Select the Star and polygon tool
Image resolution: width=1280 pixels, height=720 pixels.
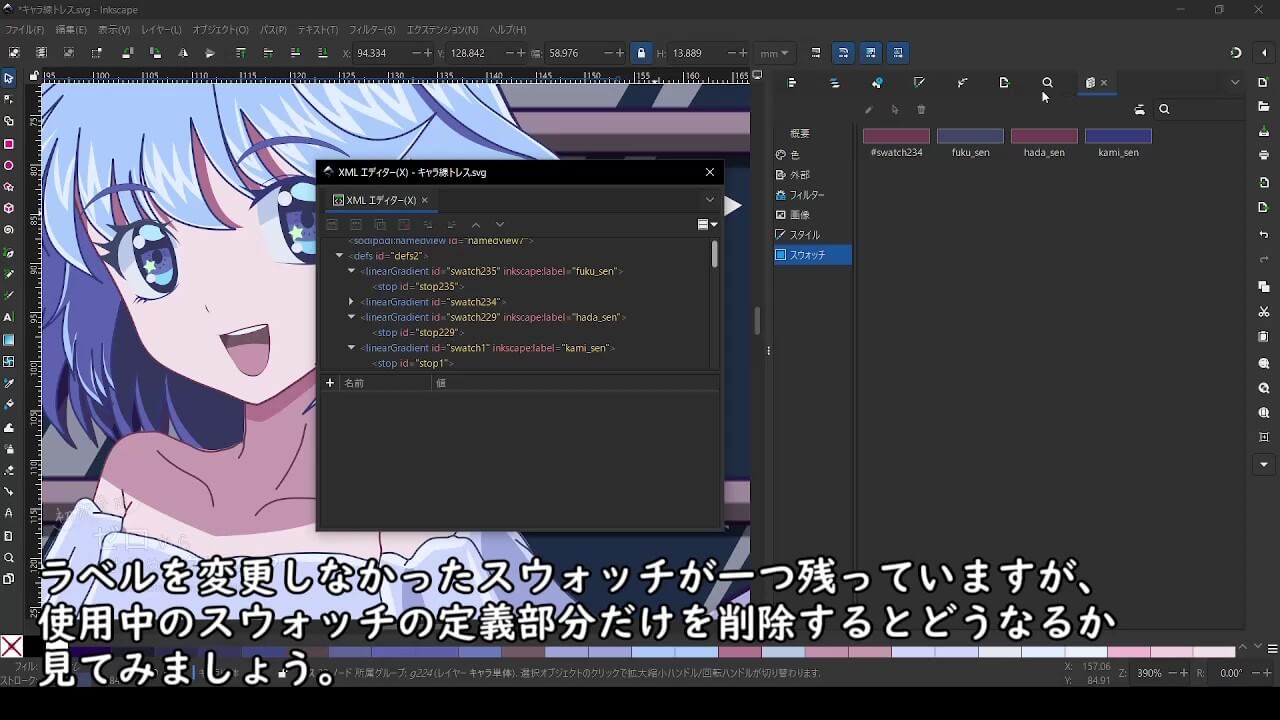click(9, 187)
